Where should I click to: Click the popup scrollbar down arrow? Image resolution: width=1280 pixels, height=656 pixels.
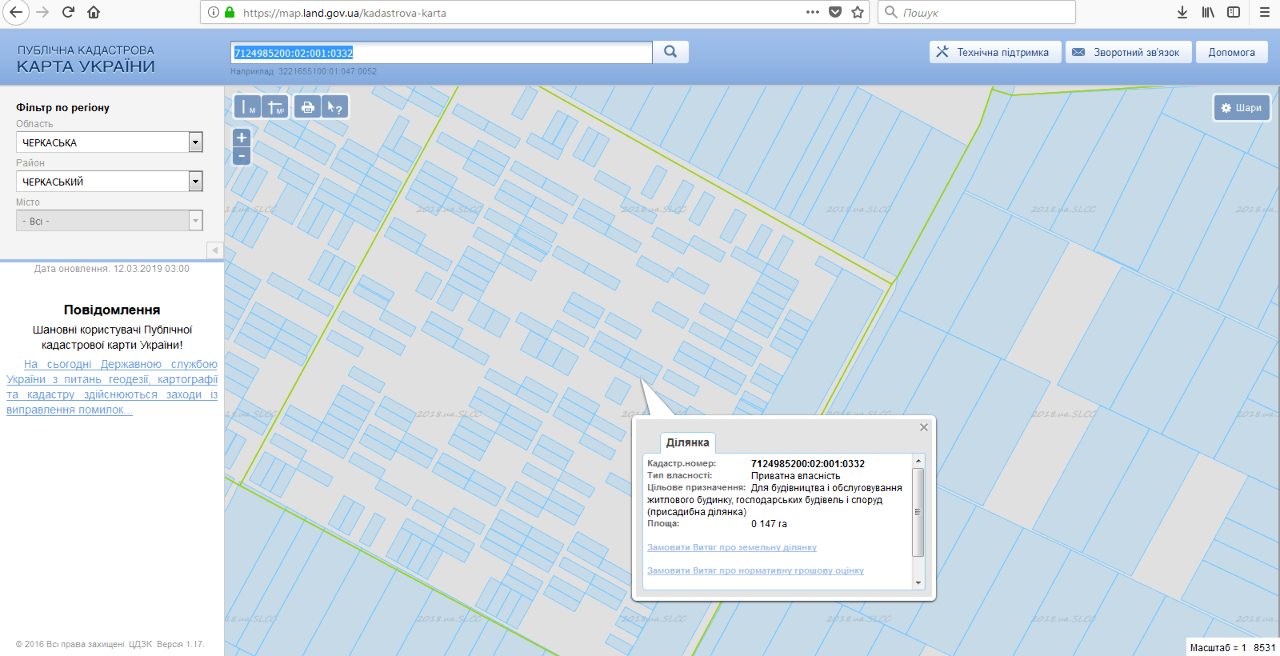[919, 582]
